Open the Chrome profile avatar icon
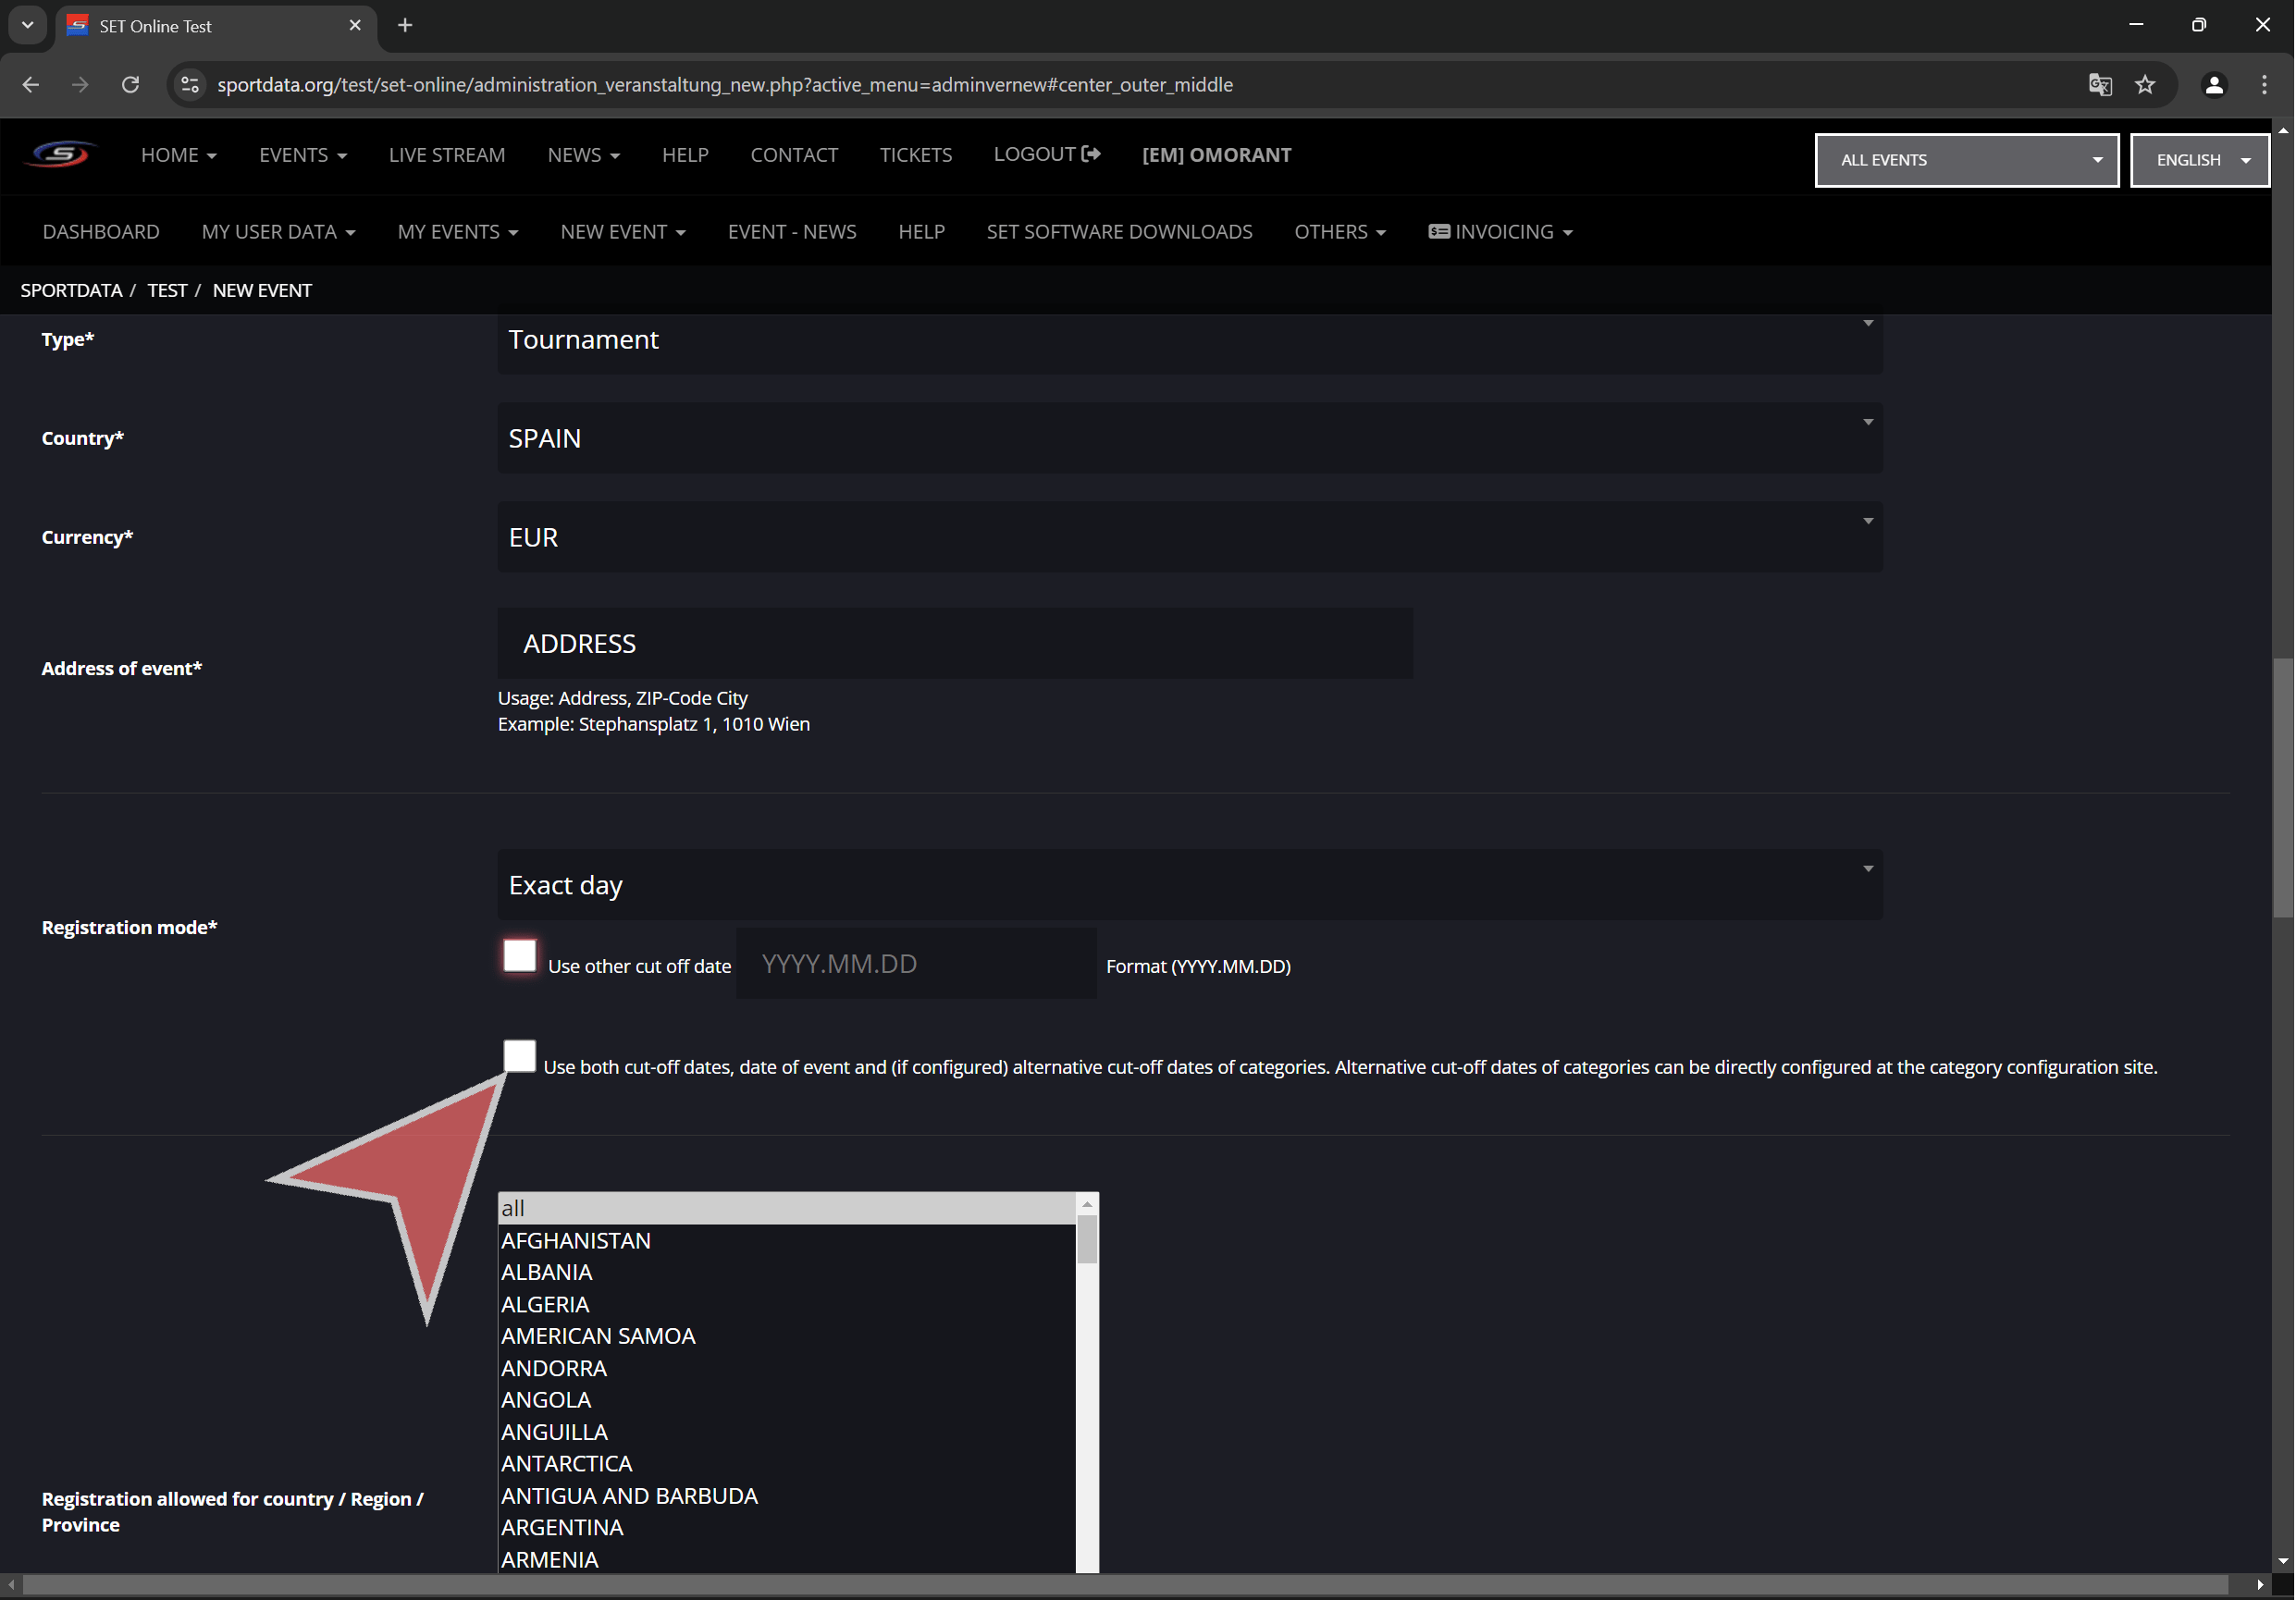The image size is (2296, 1600). point(2214,85)
